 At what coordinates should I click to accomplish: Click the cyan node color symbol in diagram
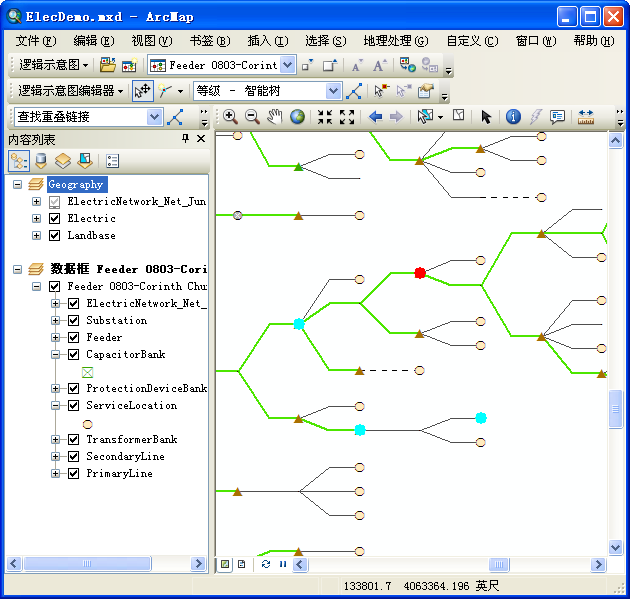pyautogui.click(x=299, y=324)
